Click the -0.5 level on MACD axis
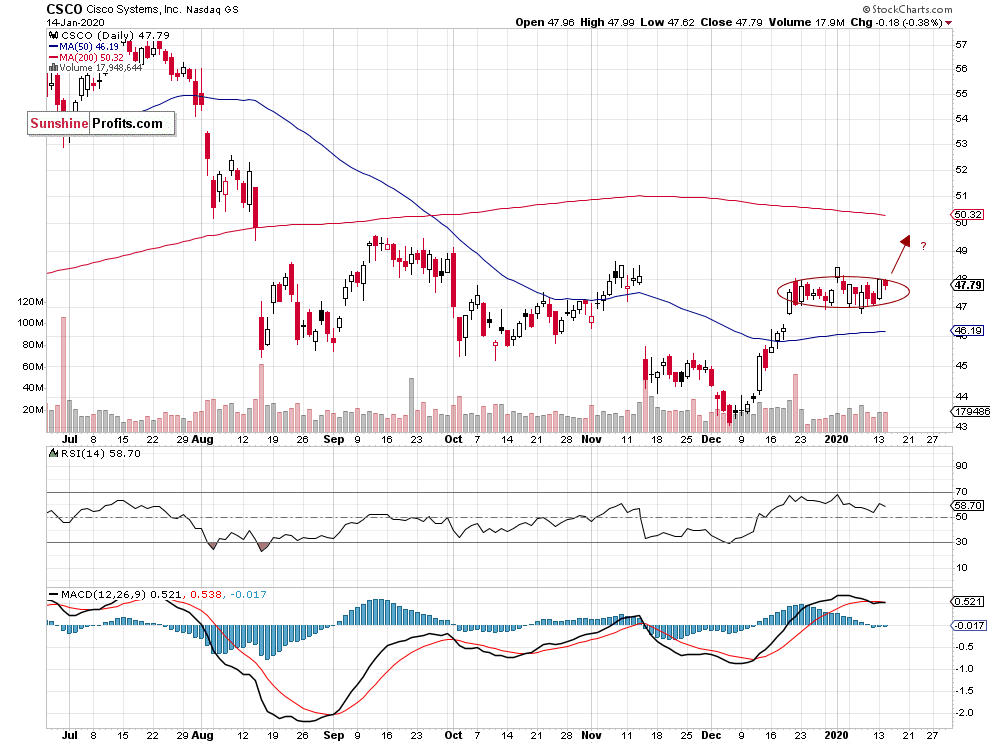Image resolution: width=990 pixels, height=744 pixels. 963,647
